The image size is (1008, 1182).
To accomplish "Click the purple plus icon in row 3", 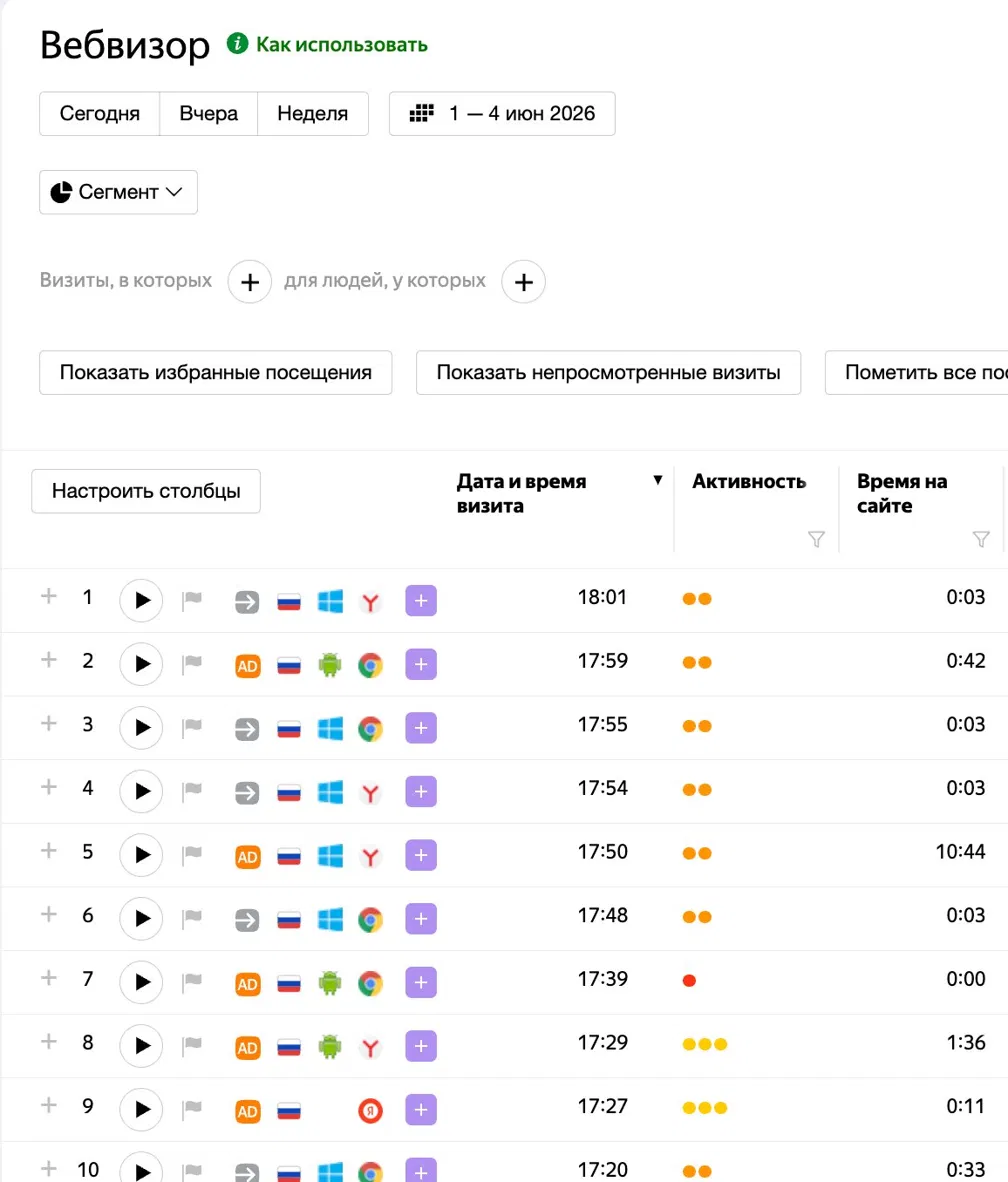I will click(x=421, y=728).
